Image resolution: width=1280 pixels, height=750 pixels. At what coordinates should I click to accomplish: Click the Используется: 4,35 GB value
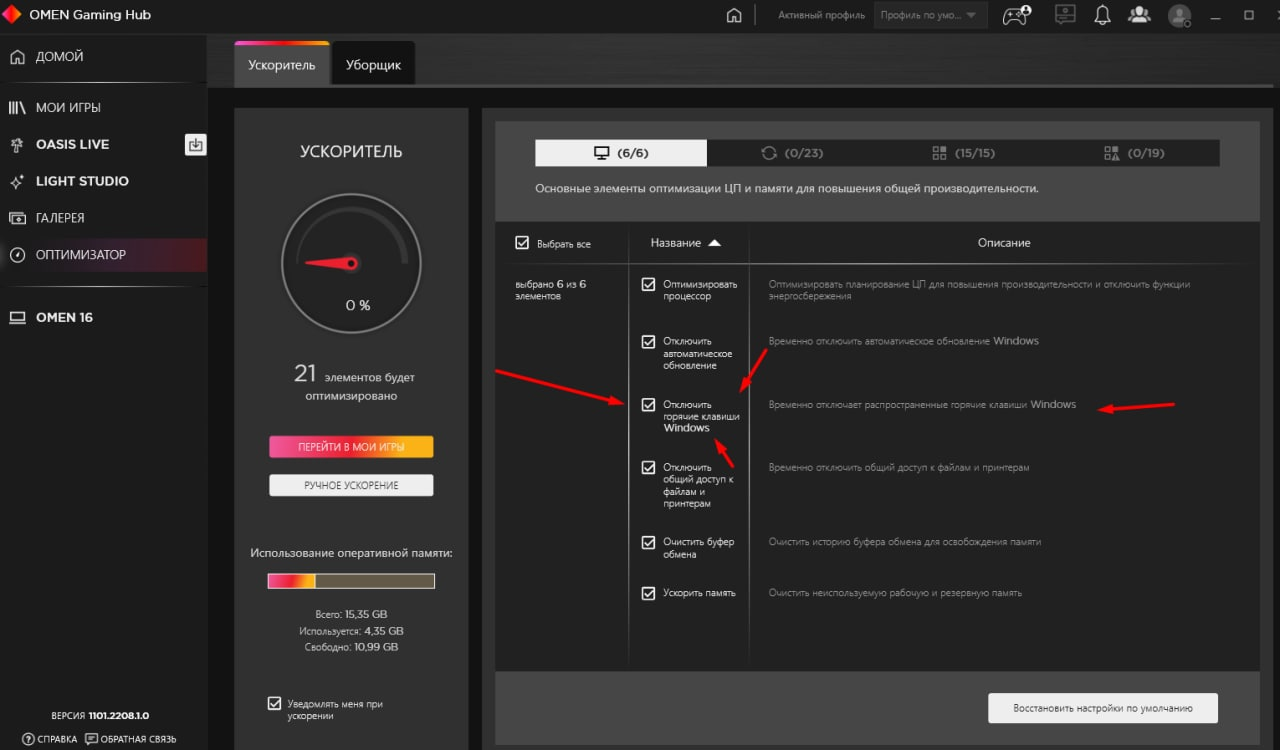click(351, 631)
